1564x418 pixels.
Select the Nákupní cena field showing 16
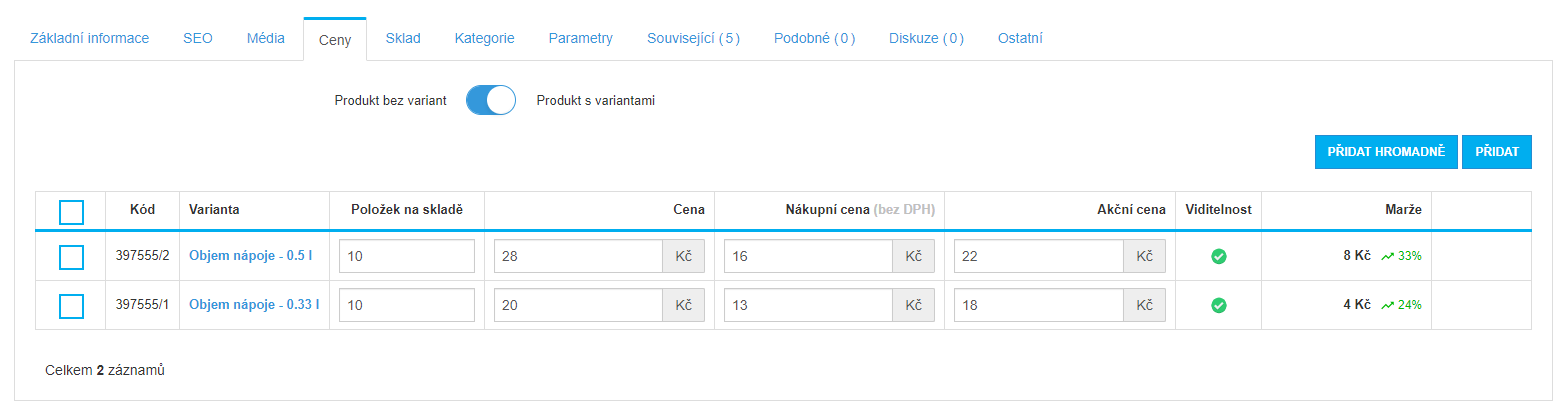pos(808,256)
